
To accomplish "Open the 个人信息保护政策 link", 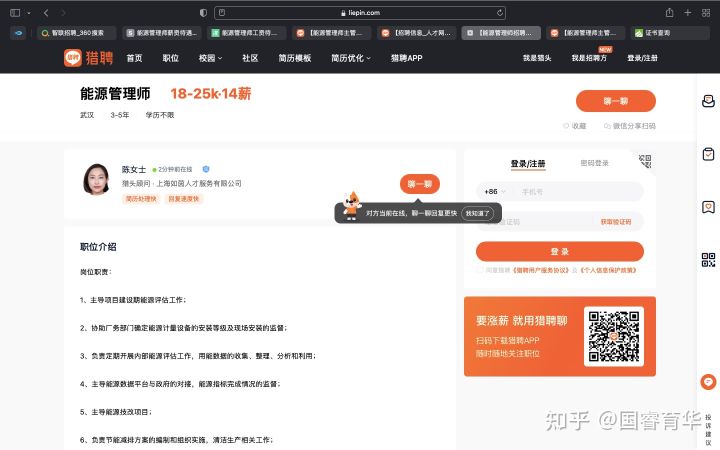I will click(x=608, y=270).
